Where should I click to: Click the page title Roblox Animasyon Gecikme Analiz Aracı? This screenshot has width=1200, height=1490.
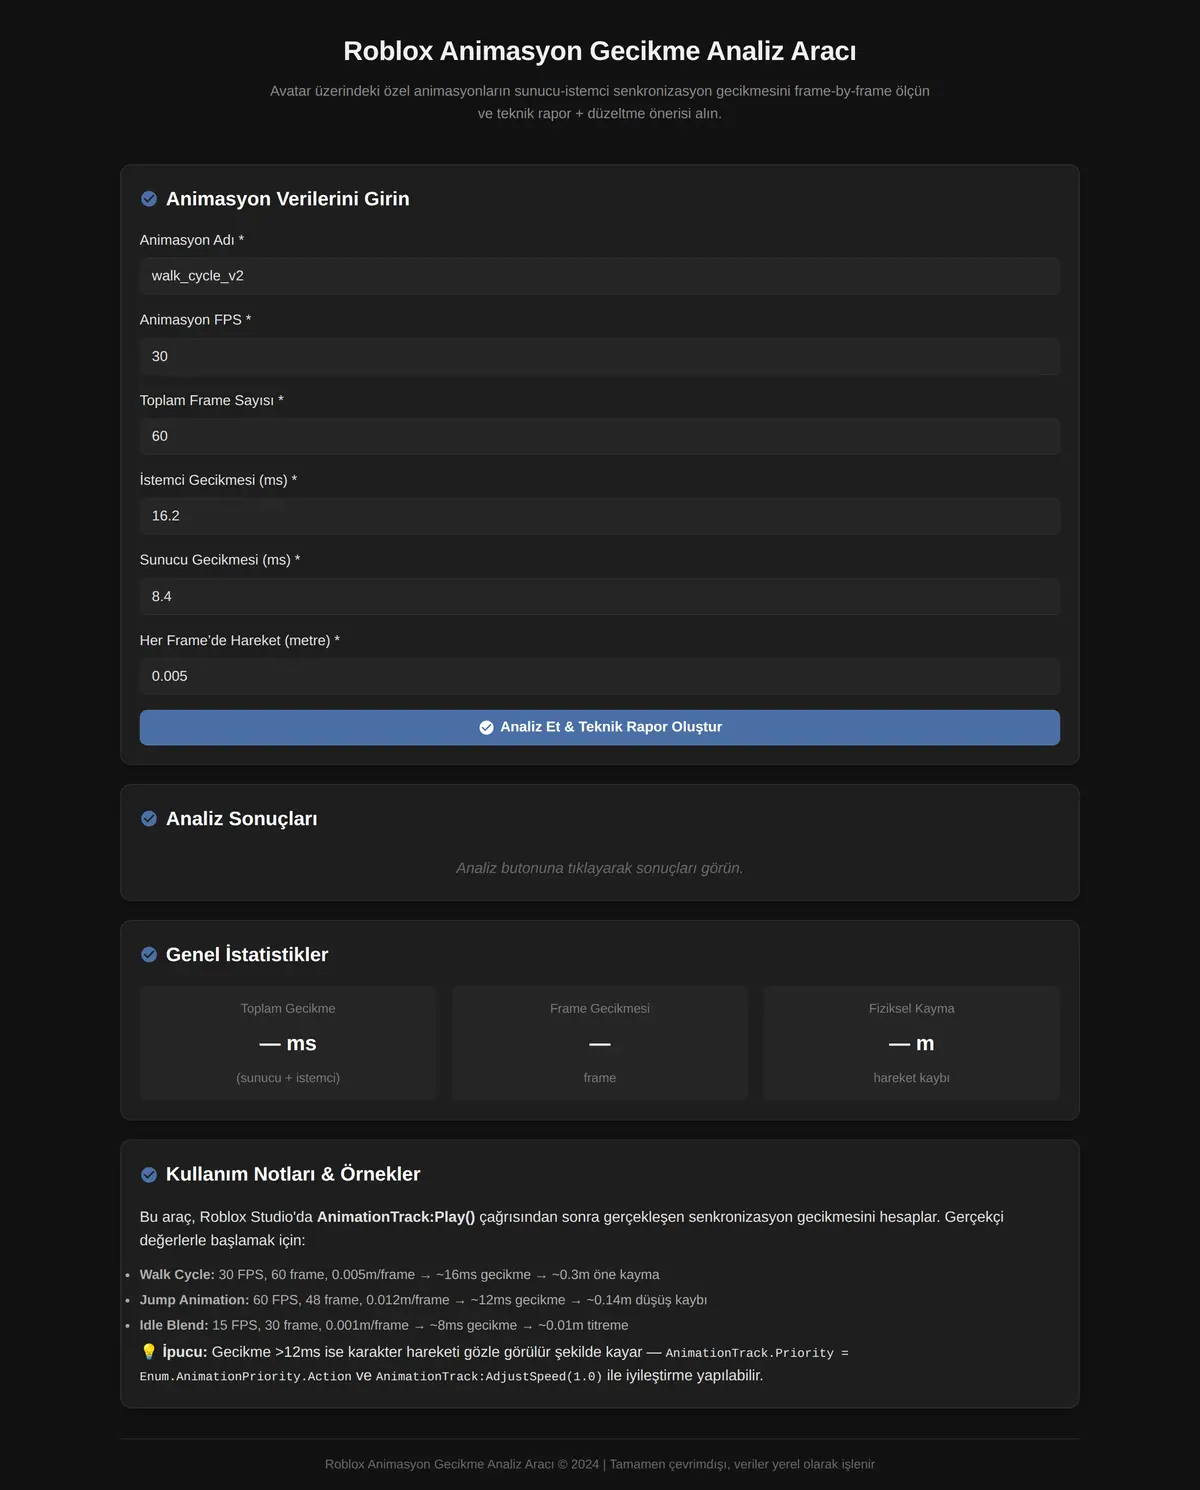tap(600, 51)
